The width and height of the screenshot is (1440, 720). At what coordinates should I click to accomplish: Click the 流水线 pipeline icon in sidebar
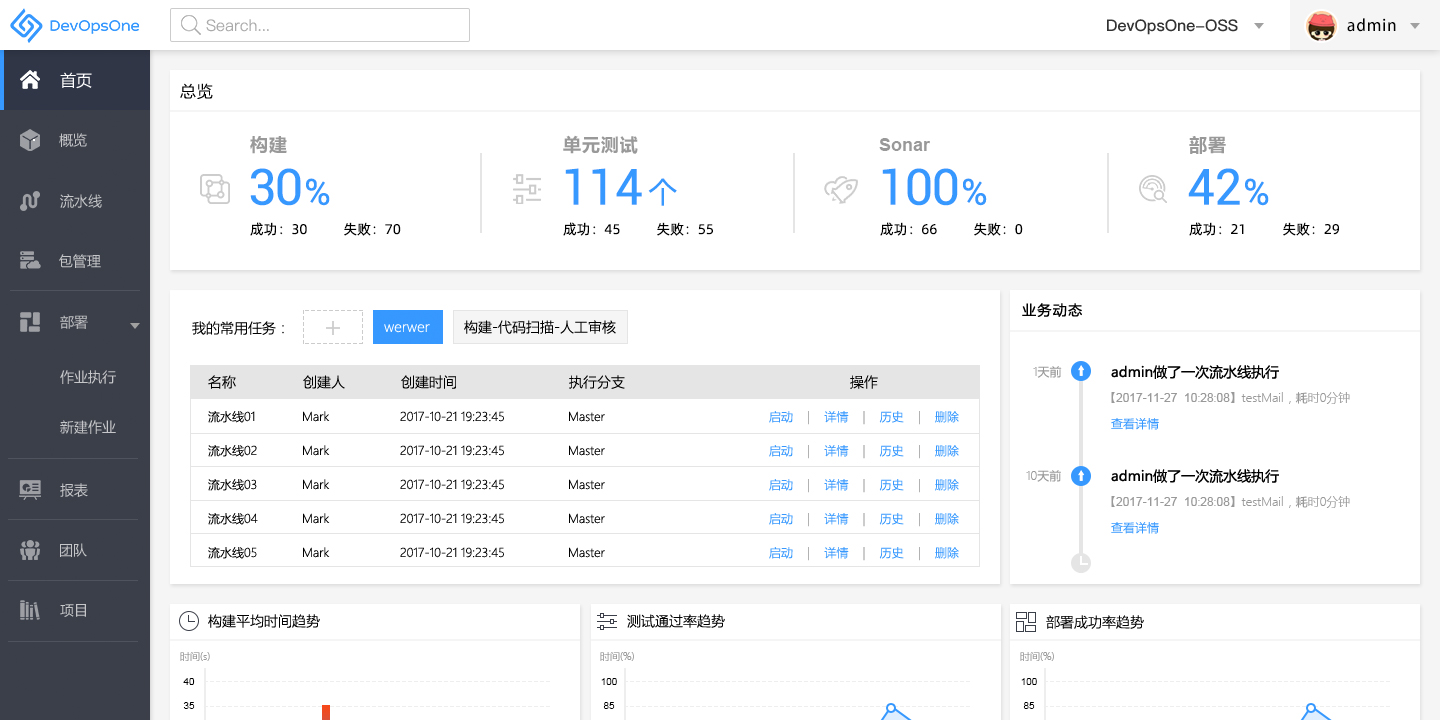(x=30, y=201)
